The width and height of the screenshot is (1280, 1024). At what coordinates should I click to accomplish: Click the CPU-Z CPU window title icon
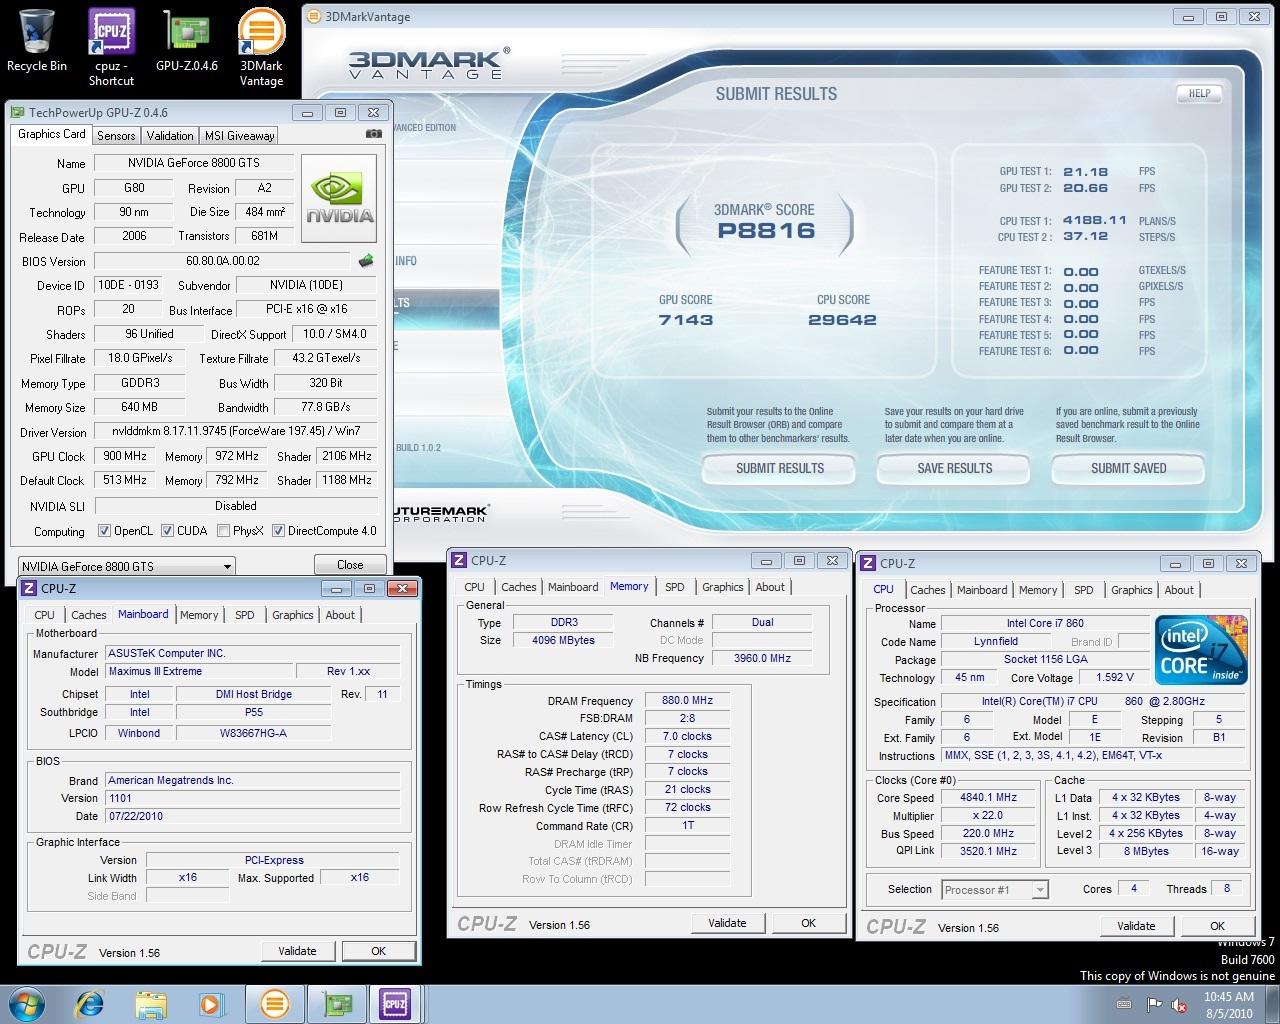click(868, 564)
